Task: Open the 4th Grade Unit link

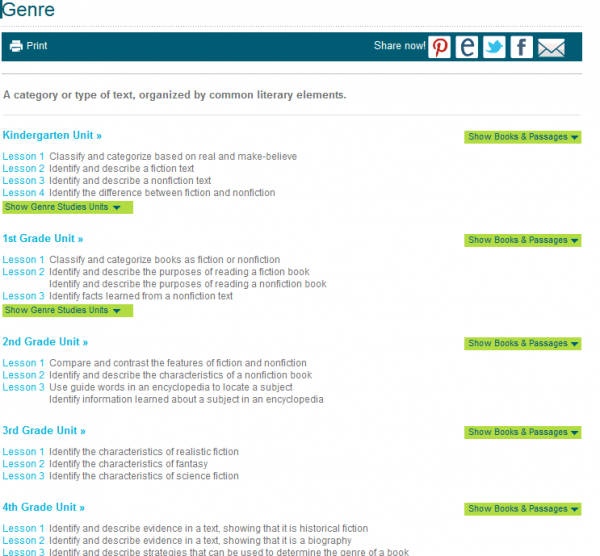Action: pos(44,508)
